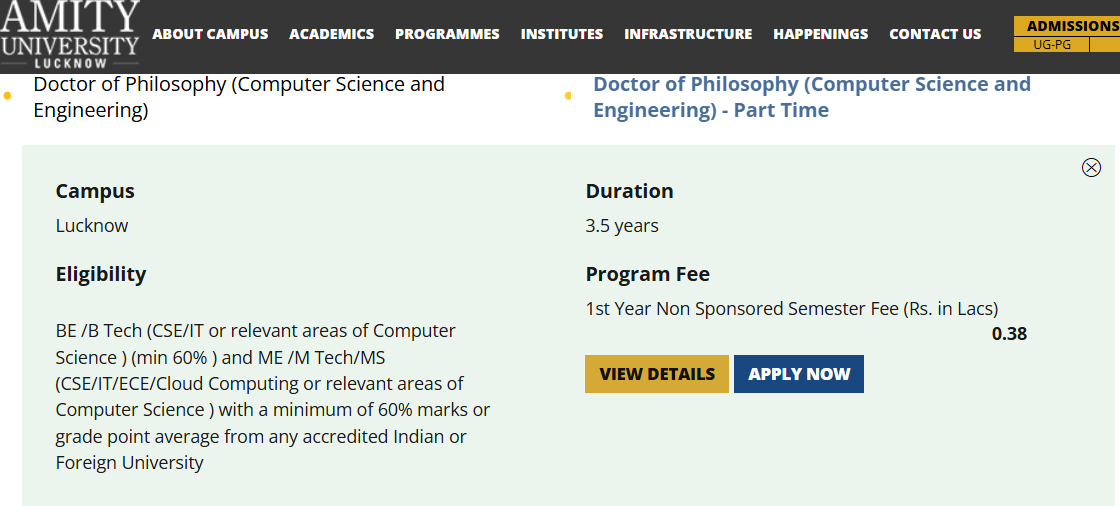This screenshot has width=1120, height=506.
Task: Open the Infrastructure menu
Action: coord(688,34)
